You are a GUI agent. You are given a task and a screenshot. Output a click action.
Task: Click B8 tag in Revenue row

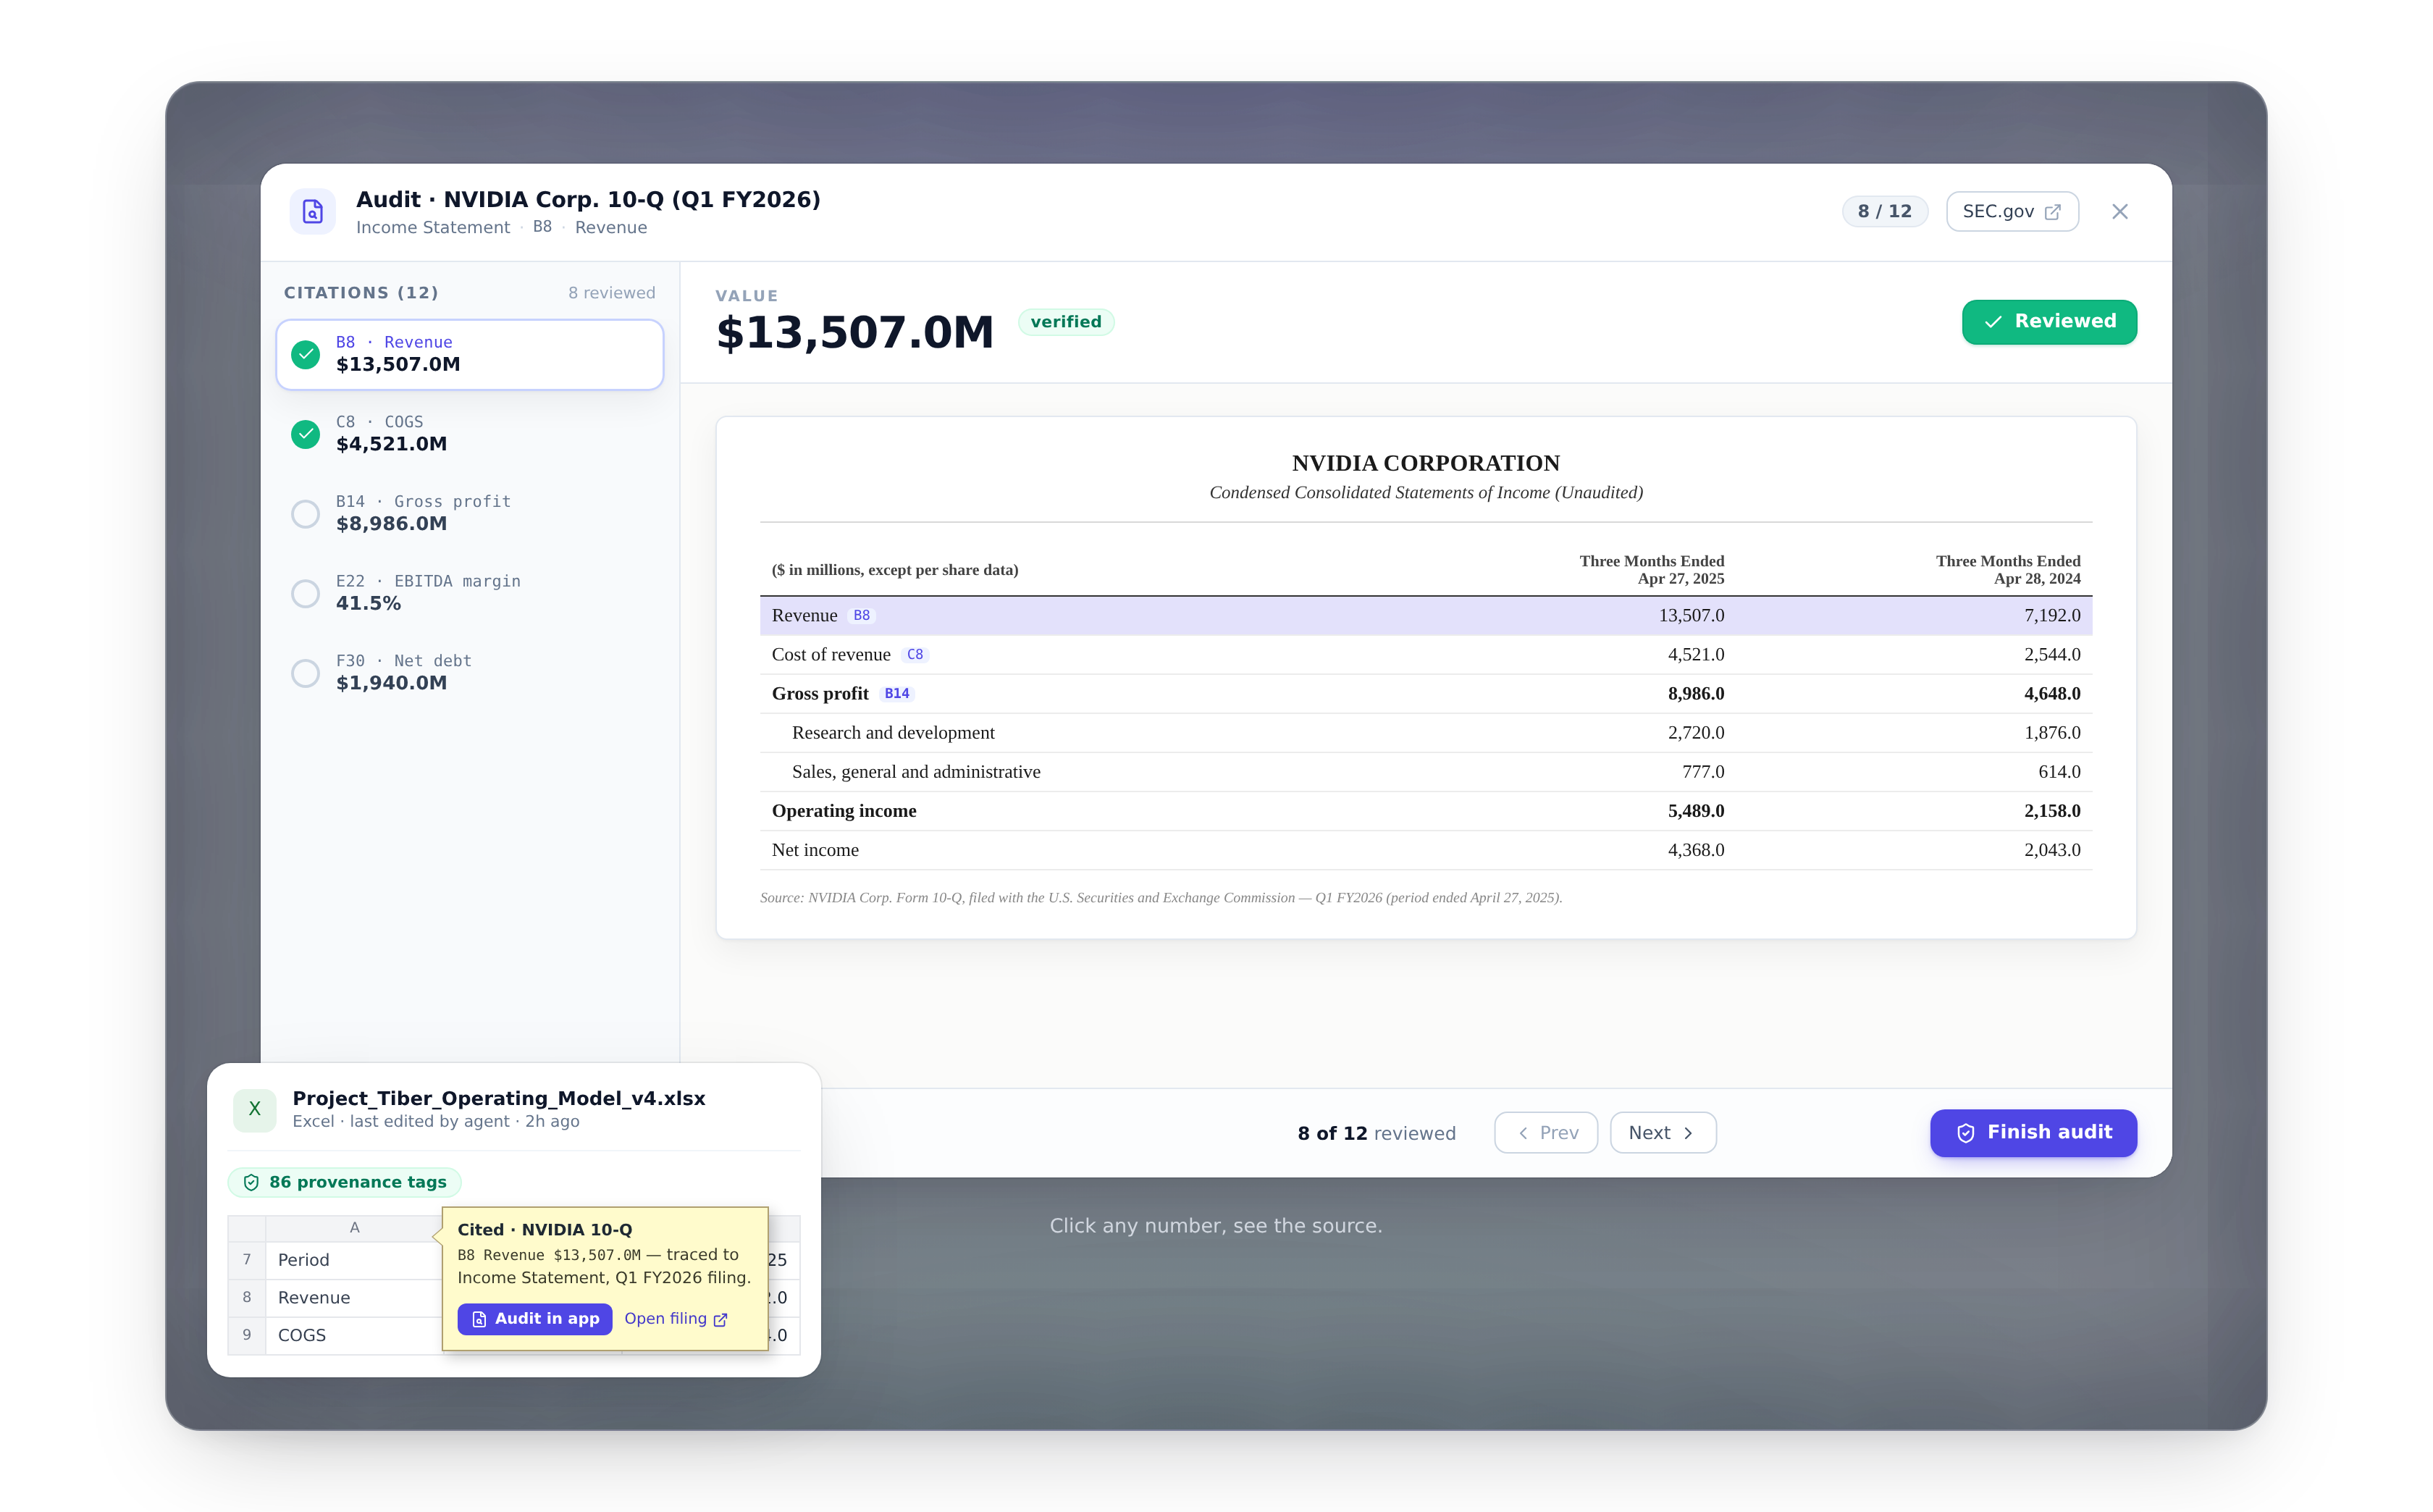(x=861, y=615)
